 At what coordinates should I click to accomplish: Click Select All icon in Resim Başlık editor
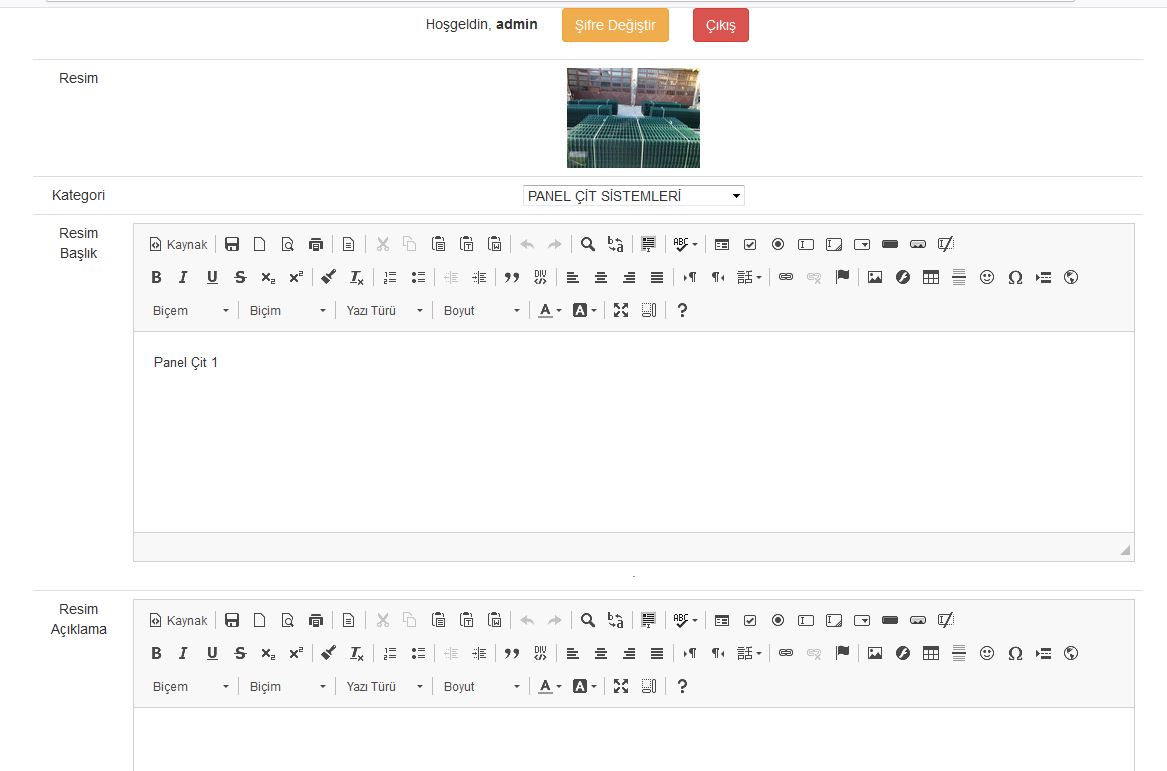pos(648,244)
